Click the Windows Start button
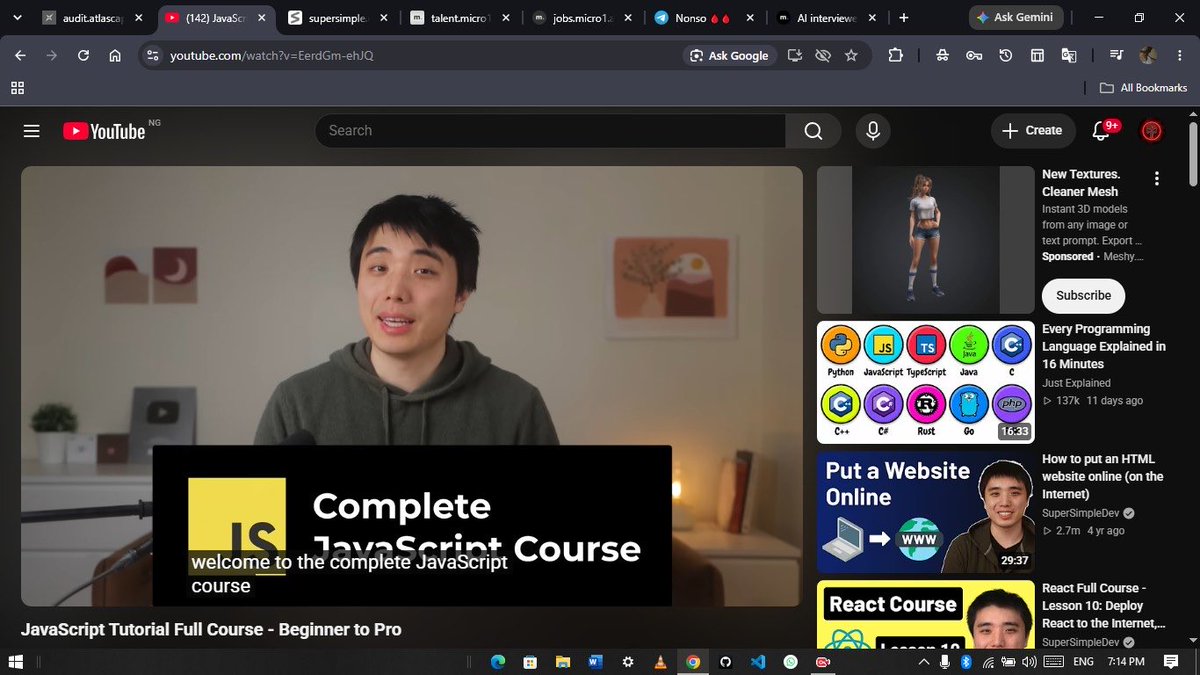The image size is (1200, 675). [x=15, y=662]
